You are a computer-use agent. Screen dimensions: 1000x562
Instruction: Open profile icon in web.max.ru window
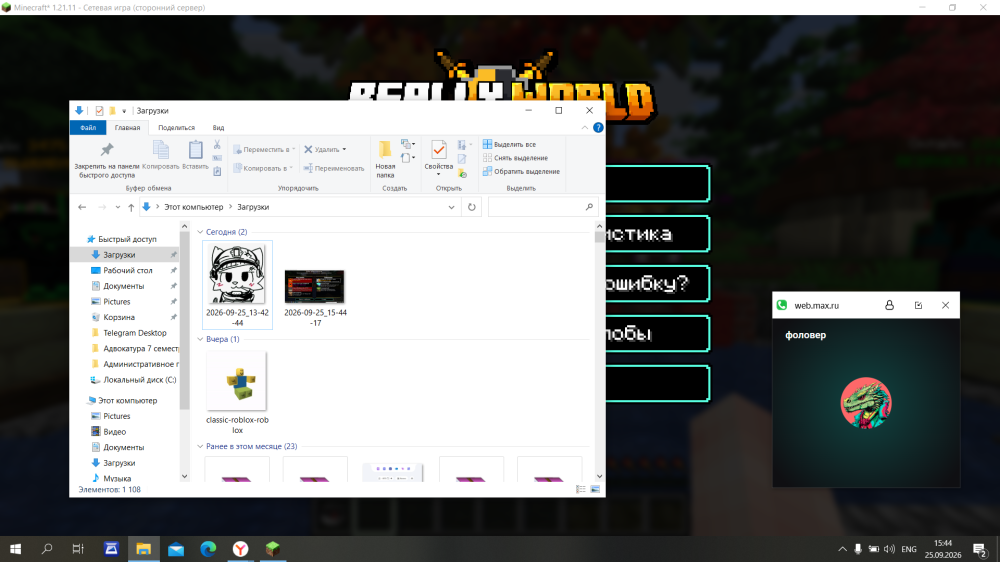click(889, 306)
